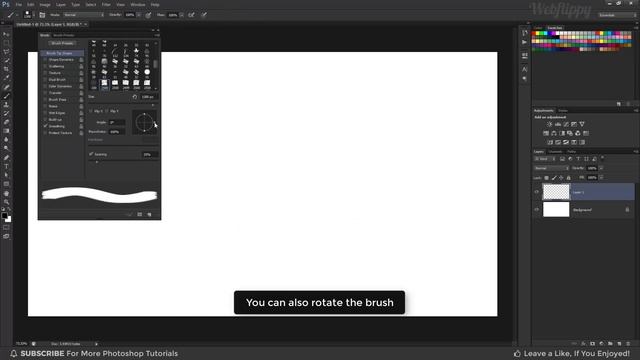
Task: Select the Eyedropper tool
Action: coord(6,78)
